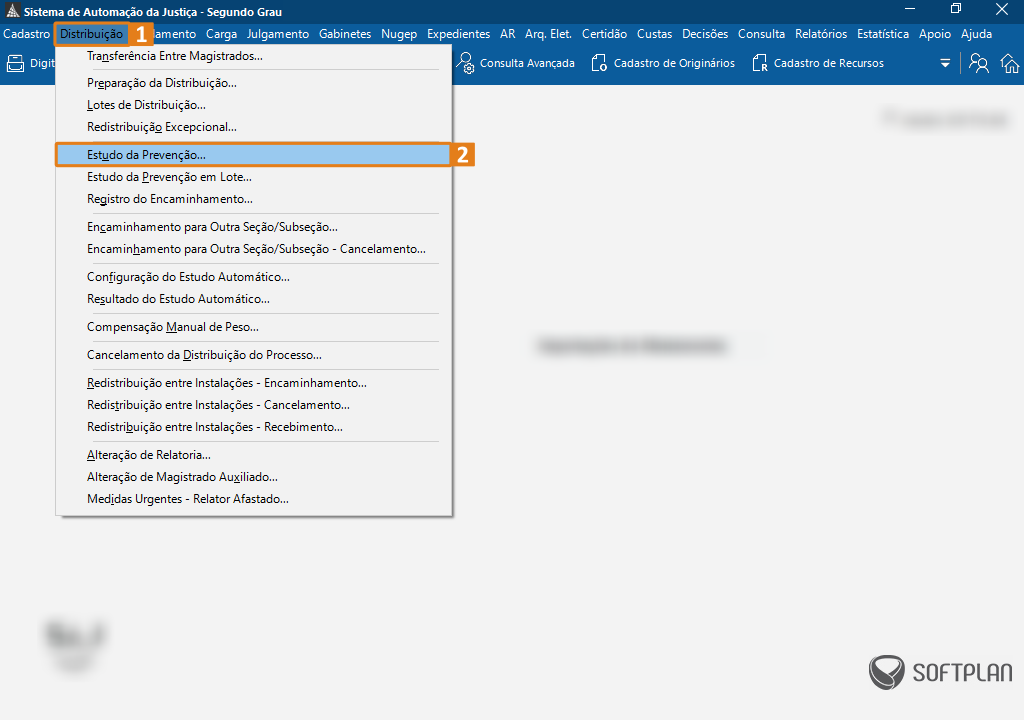Open the Decisões menu
The width and height of the screenshot is (1024, 720).
(705, 34)
